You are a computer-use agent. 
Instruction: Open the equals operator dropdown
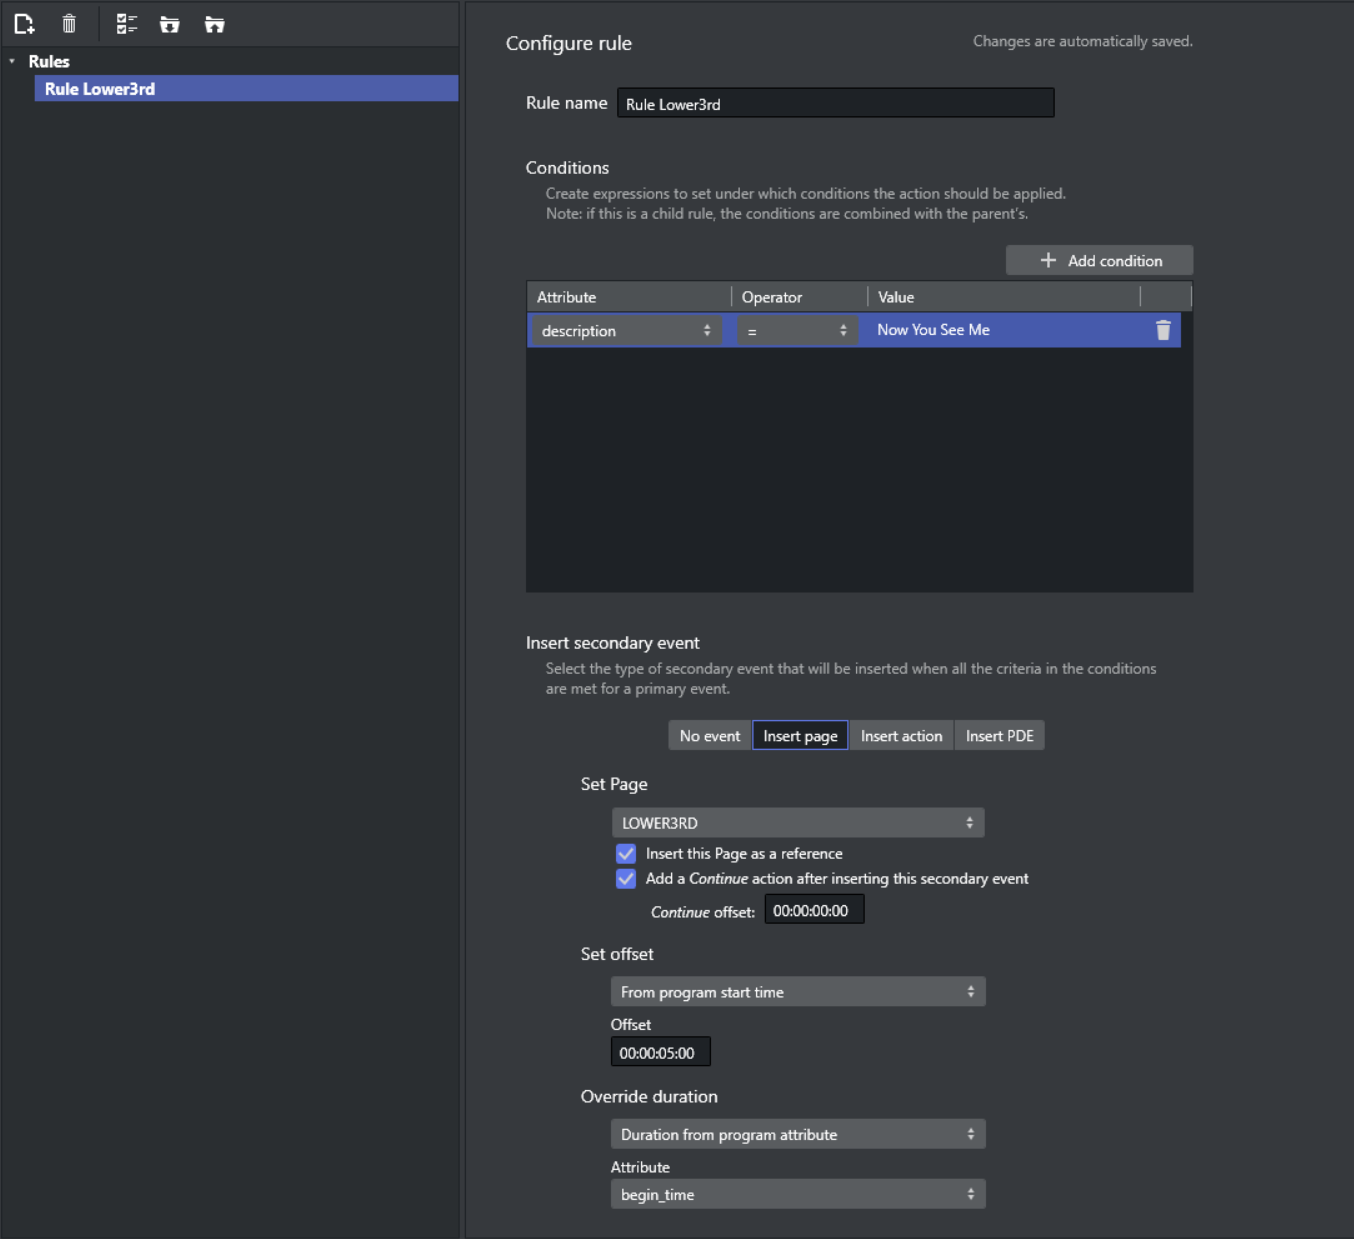click(797, 331)
